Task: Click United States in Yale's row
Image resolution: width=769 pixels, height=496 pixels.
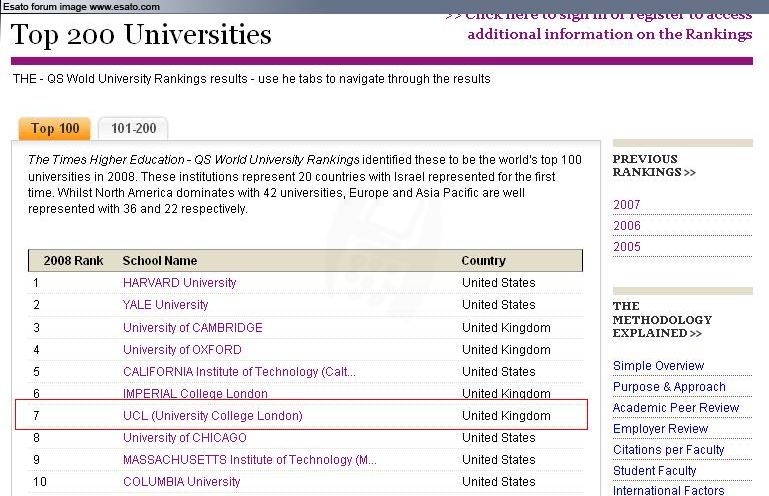Action: [x=498, y=305]
